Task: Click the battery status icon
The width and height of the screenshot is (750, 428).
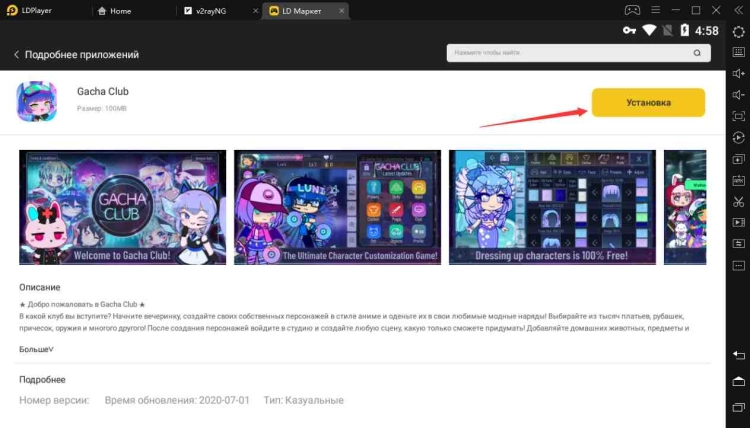Action: pyautogui.click(x=685, y=31)
